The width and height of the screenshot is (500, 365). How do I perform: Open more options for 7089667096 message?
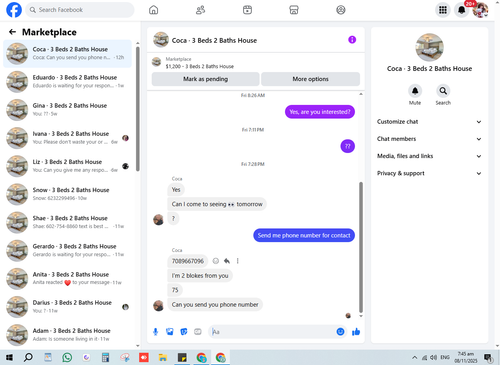[x=237, y=261]
